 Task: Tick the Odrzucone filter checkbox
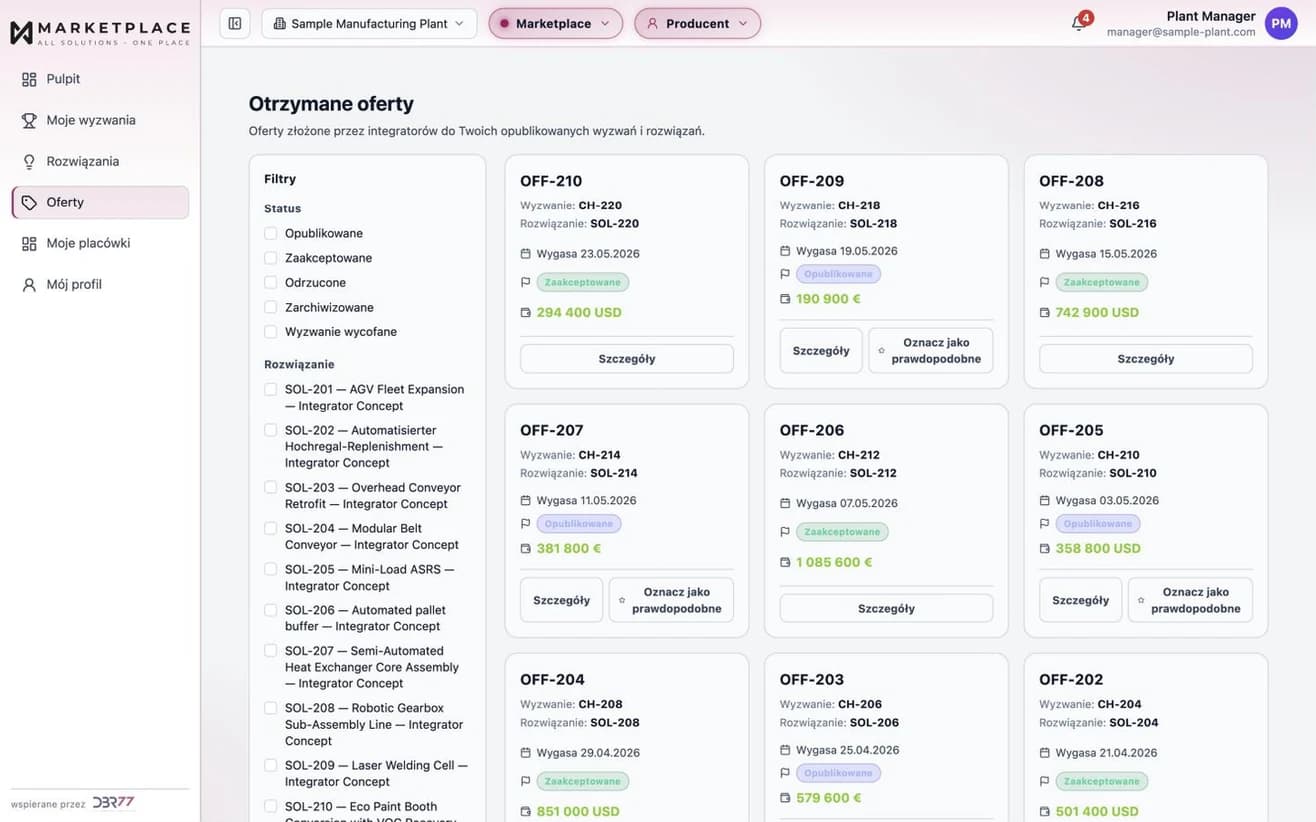(x=271, y=282)
